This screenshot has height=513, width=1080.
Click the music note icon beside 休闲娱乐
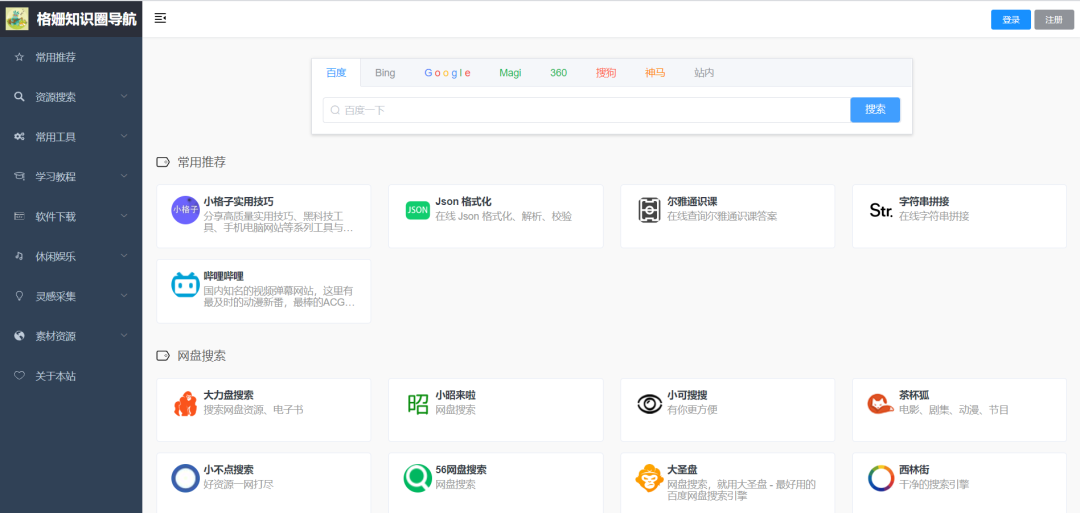(19, 256)
